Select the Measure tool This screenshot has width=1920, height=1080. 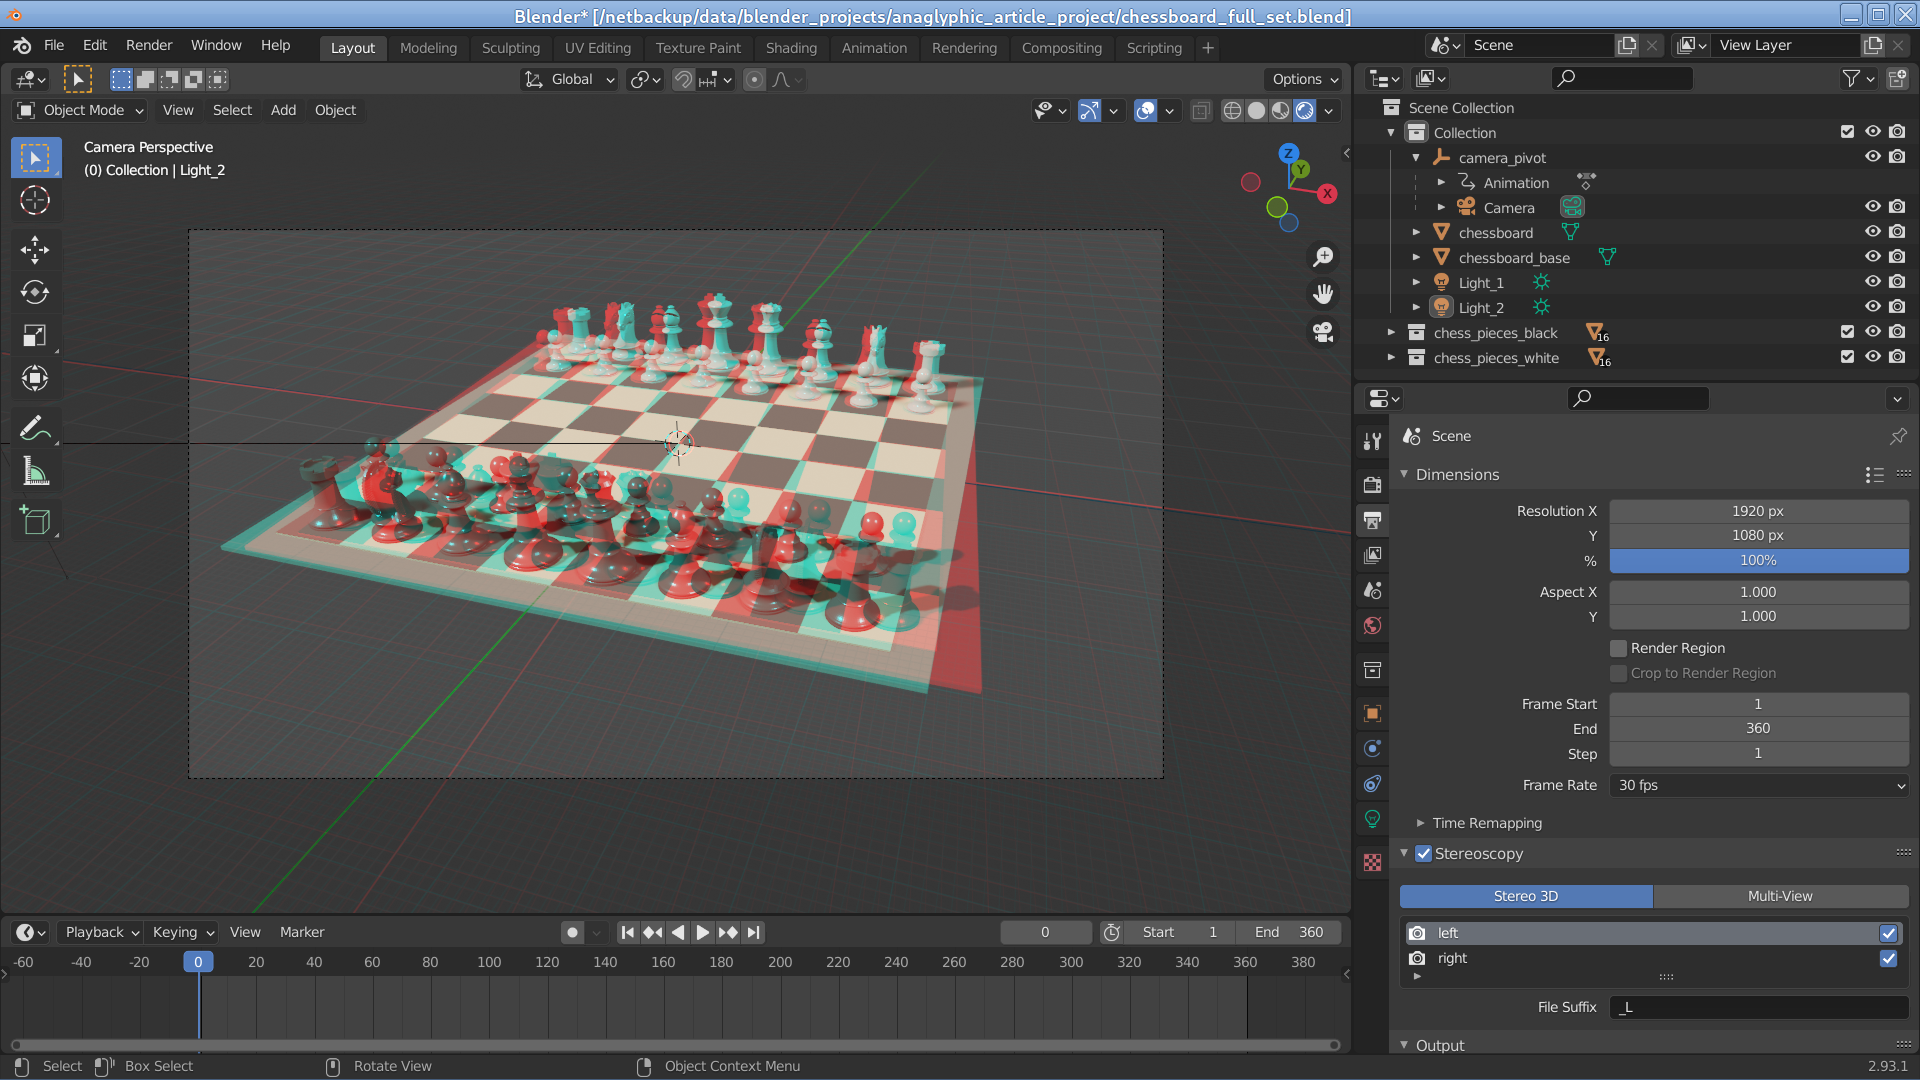(x=35, y=472)
